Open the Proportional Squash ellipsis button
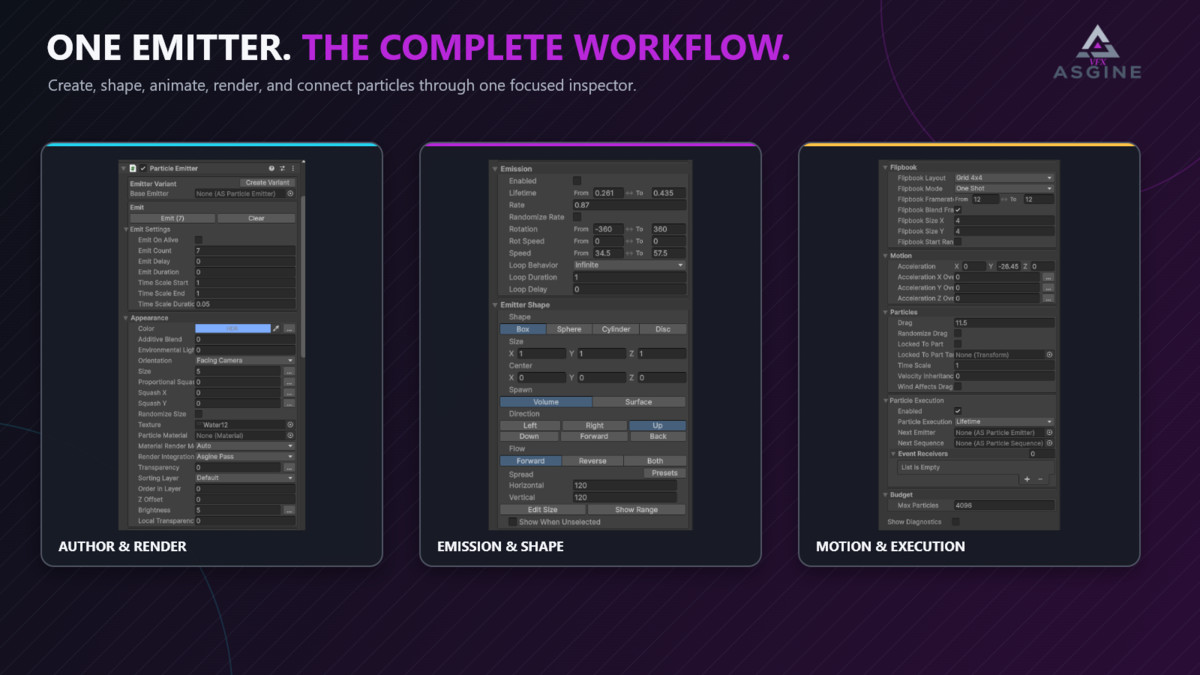Viewport: 1200px width, 675px height. click(x=289, y=382)
